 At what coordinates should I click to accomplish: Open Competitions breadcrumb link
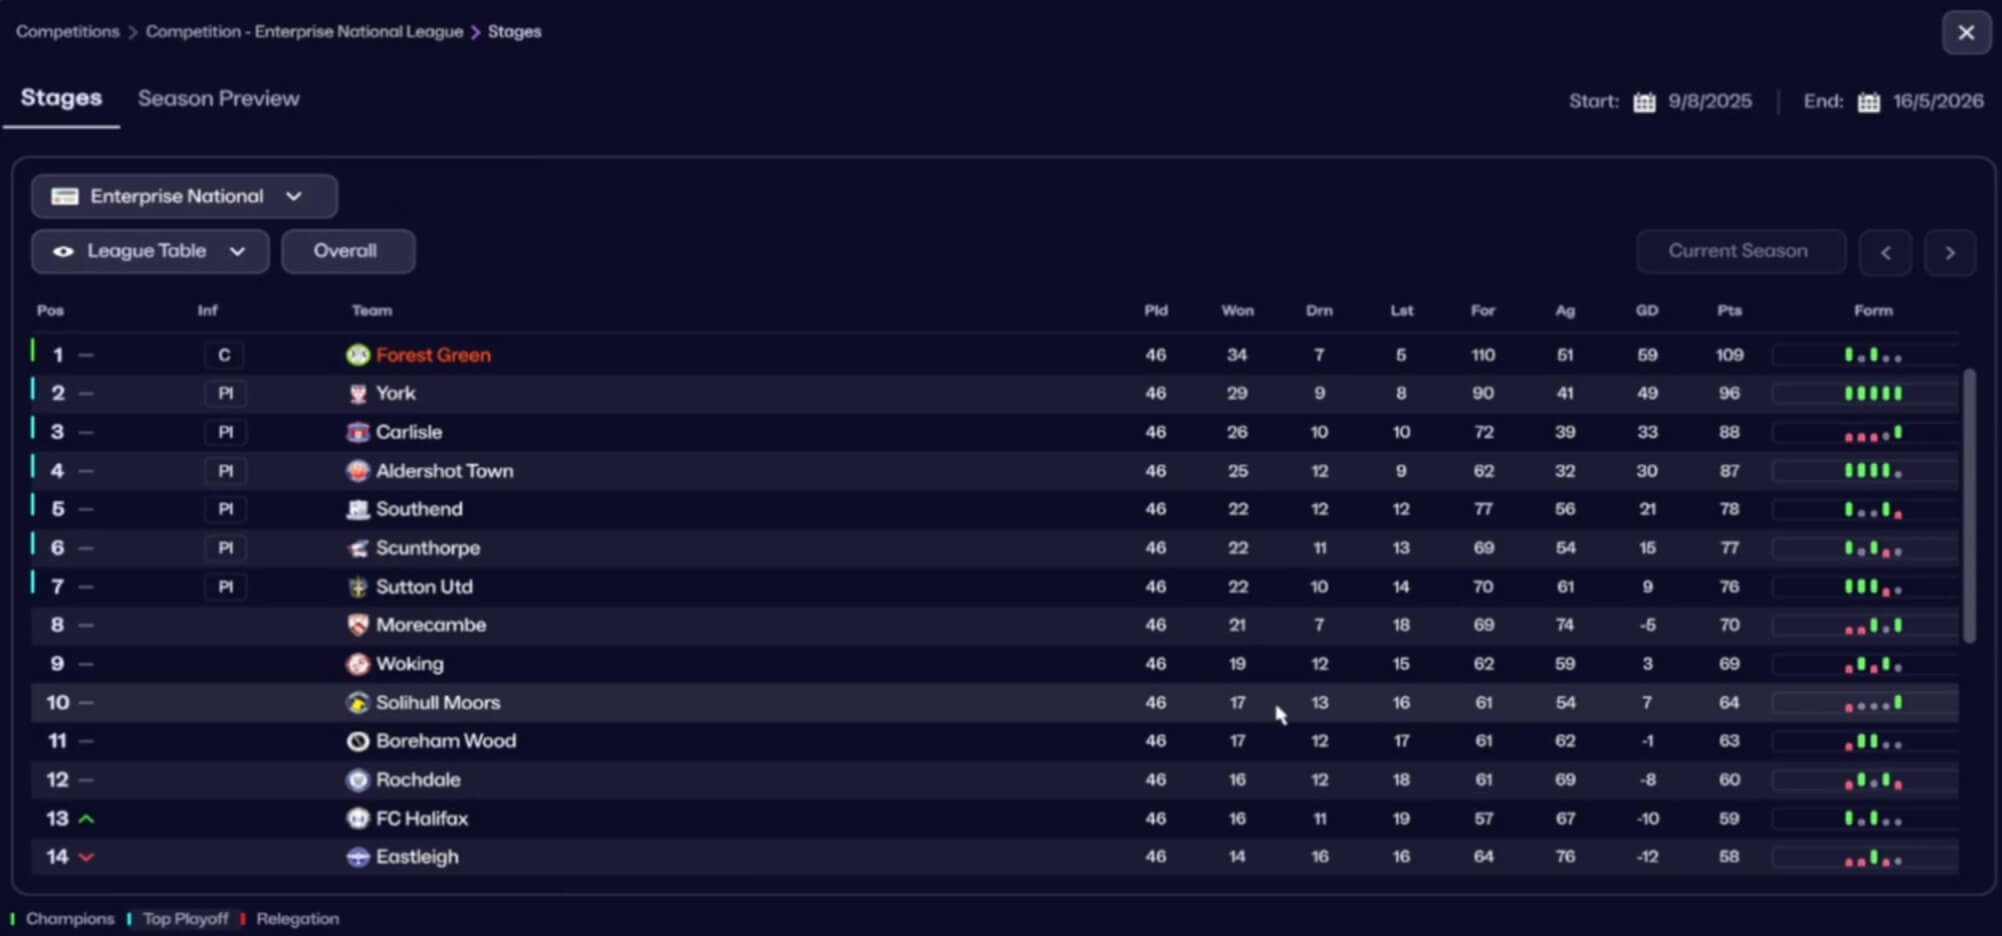pyautogui.click(x=67, y=32)
